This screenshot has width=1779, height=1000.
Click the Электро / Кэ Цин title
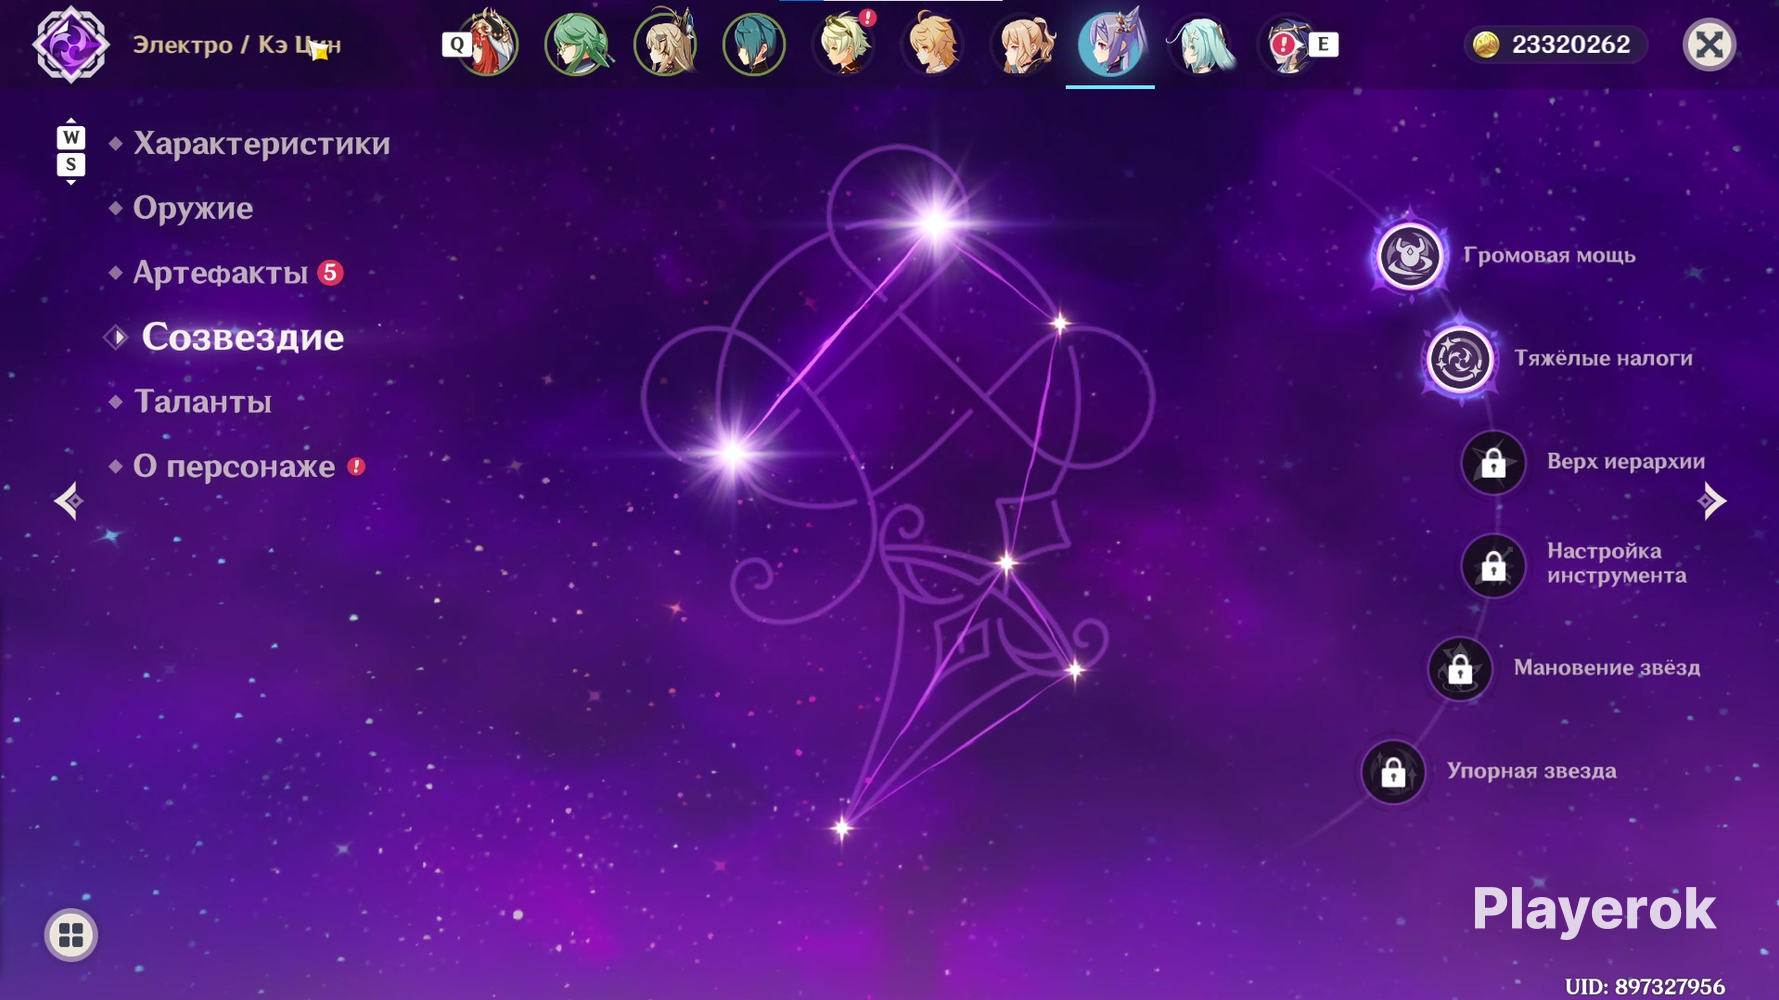pos(237,45)
